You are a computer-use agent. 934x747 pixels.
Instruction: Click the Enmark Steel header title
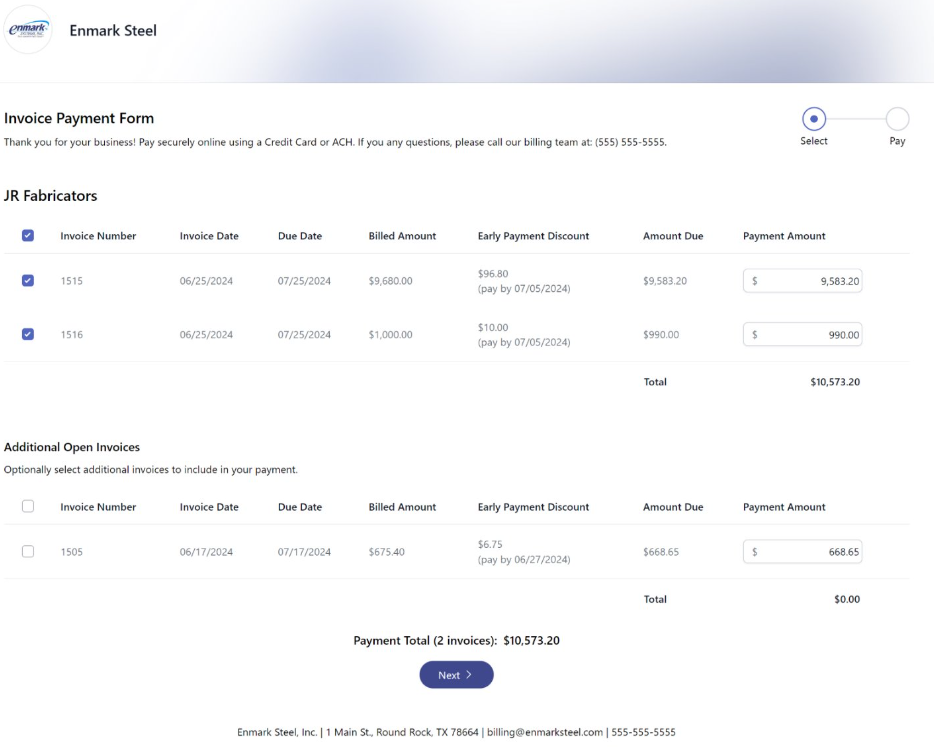tap(112, 30)
